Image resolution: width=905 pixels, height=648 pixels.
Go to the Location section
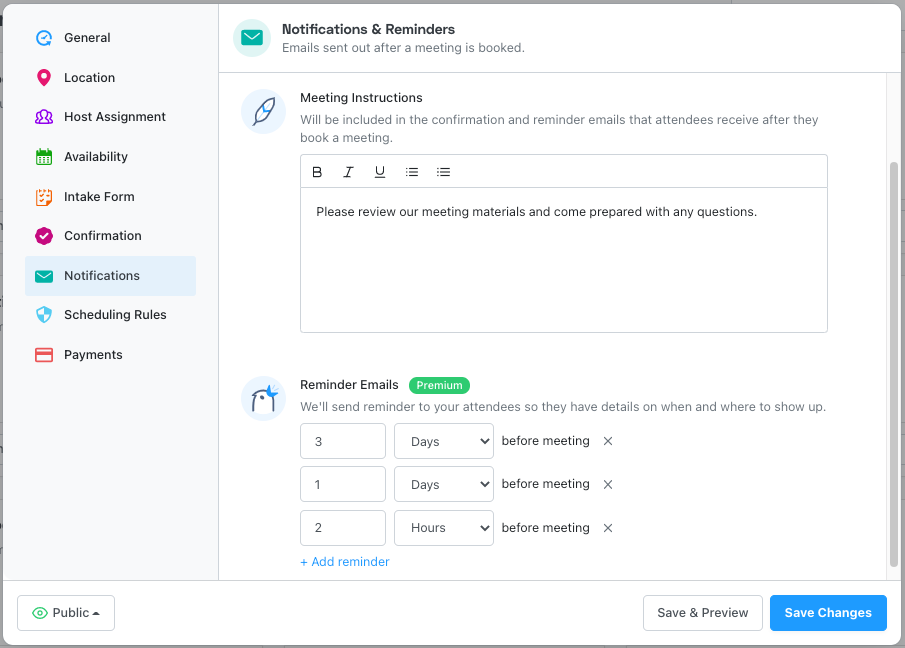click(x=110, y=77)
